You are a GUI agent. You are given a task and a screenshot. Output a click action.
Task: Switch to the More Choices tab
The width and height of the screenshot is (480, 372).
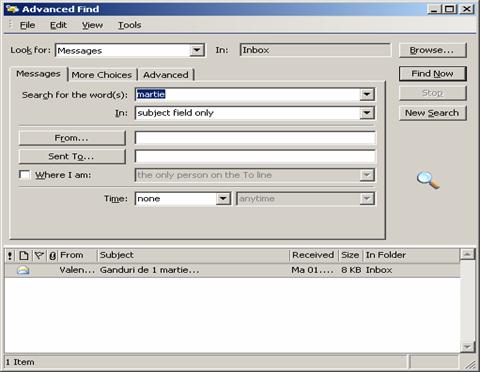click(x=102, y=75)
